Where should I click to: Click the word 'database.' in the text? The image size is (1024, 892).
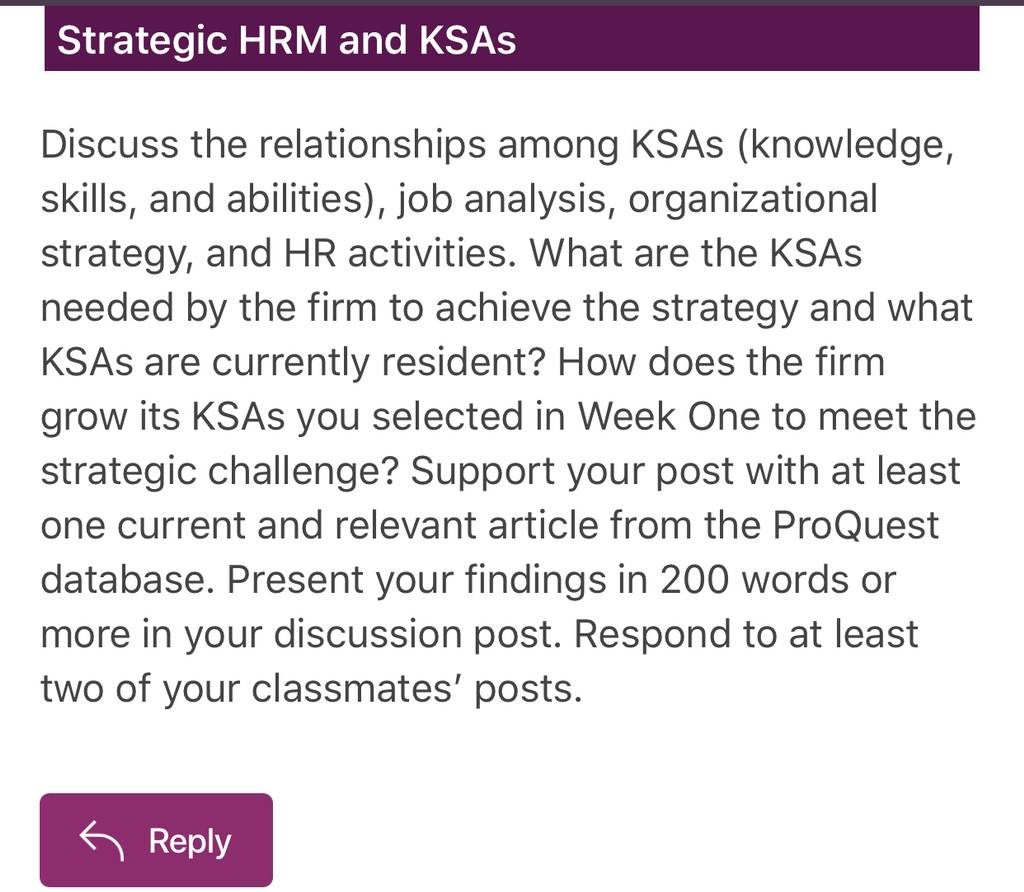[128, 579]
